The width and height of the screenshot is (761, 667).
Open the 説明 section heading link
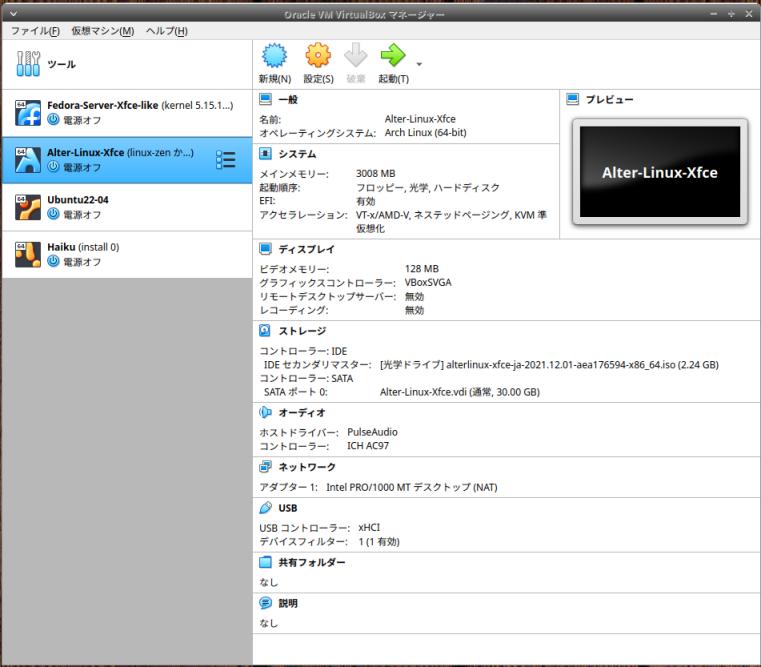coord(288,603)
